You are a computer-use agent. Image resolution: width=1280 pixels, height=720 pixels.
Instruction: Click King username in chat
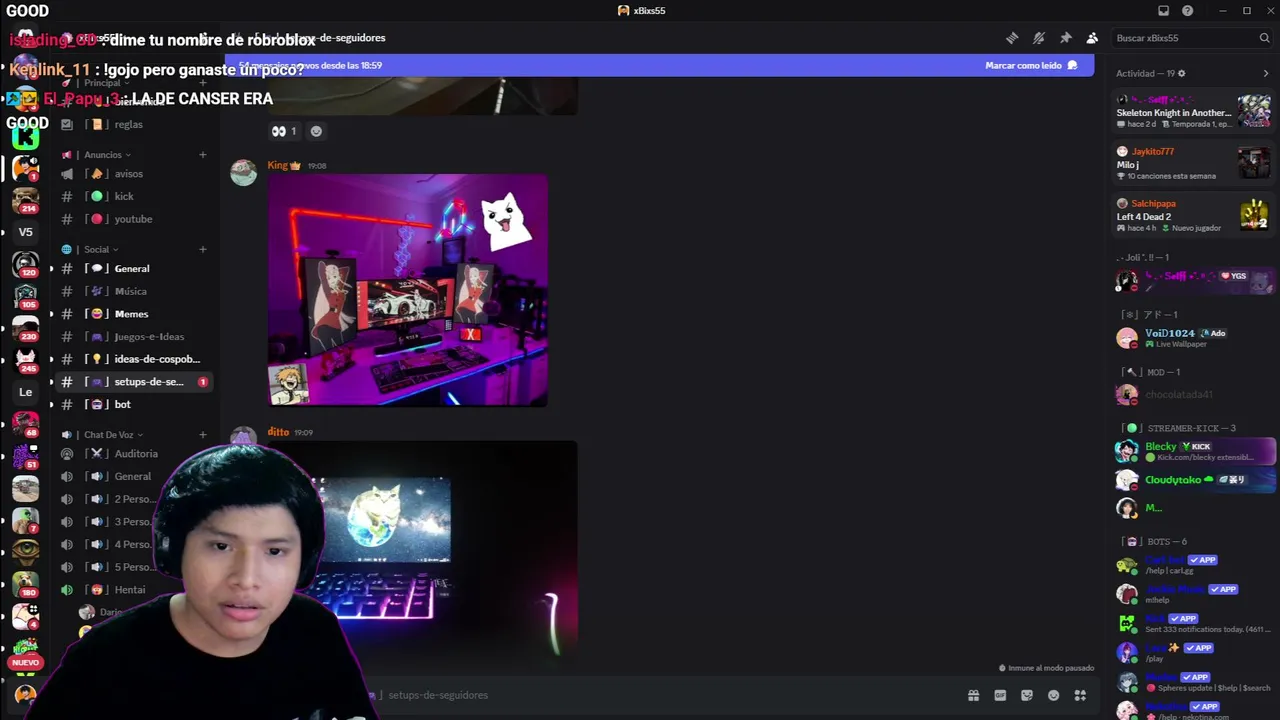tap(277, 165)
